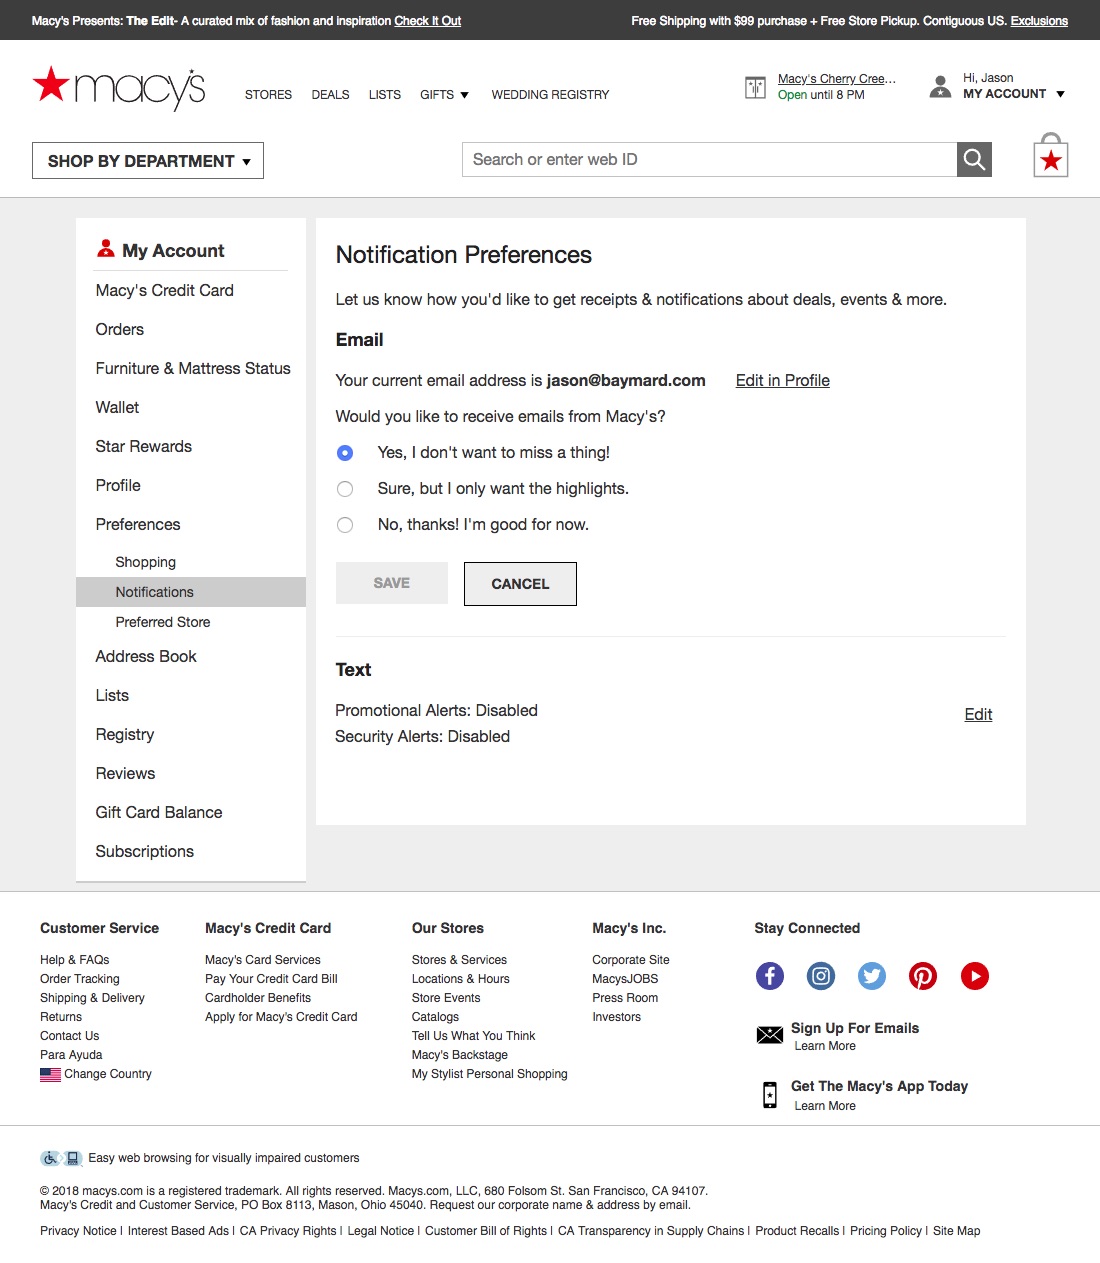The image size is (1100, 1263).
Task: Expand the SHOP BY DEPARTMENT menu
Action: (x=147, y=160)
